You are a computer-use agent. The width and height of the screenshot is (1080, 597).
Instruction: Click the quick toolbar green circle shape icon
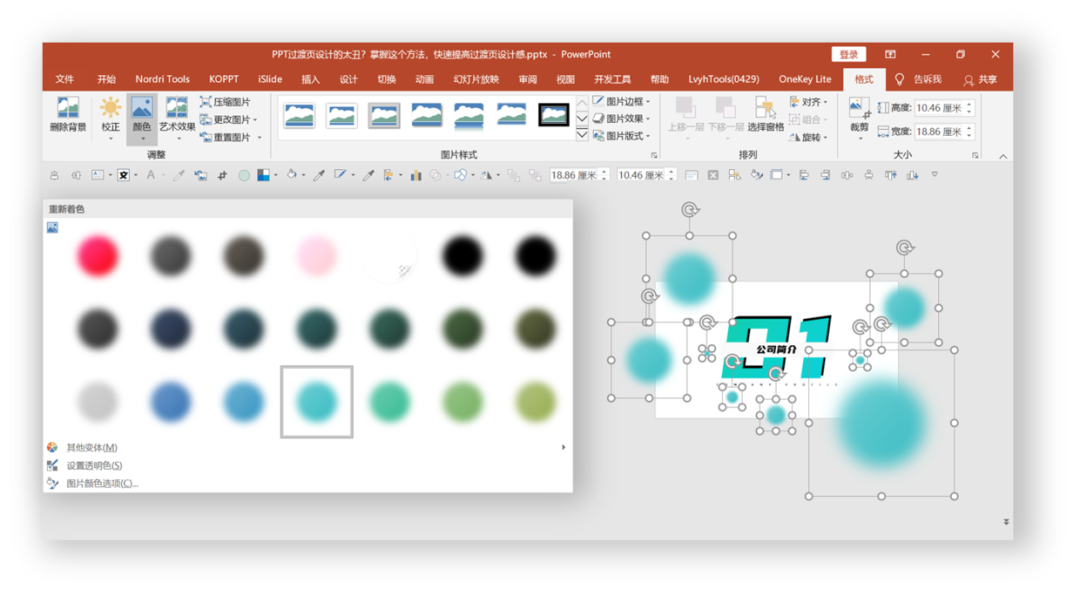pos(244,176)
